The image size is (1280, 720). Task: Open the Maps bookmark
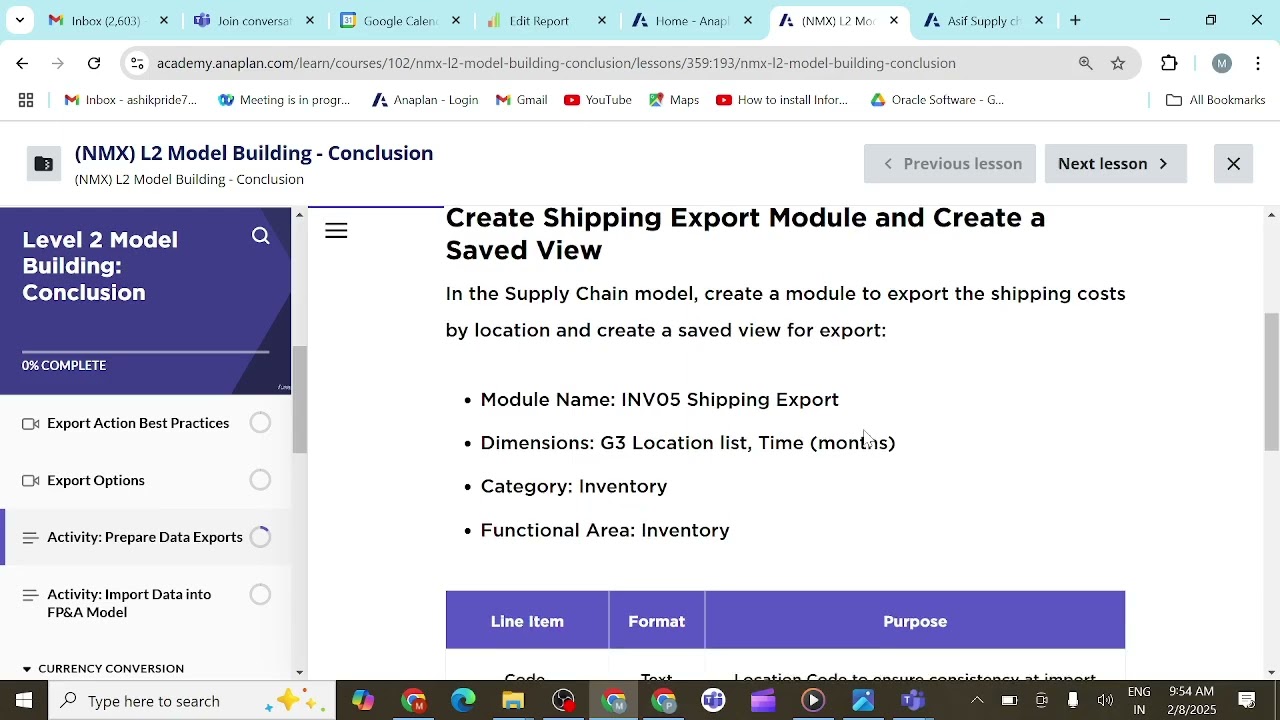674,100
